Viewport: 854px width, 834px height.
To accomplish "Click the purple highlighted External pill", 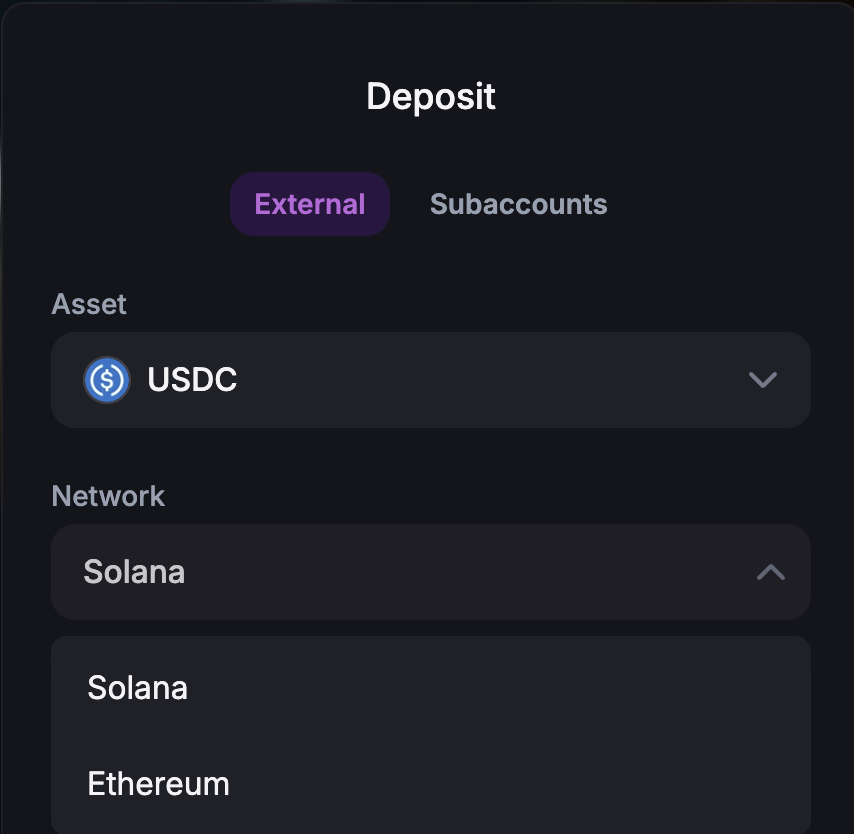I will coord(310,204).
